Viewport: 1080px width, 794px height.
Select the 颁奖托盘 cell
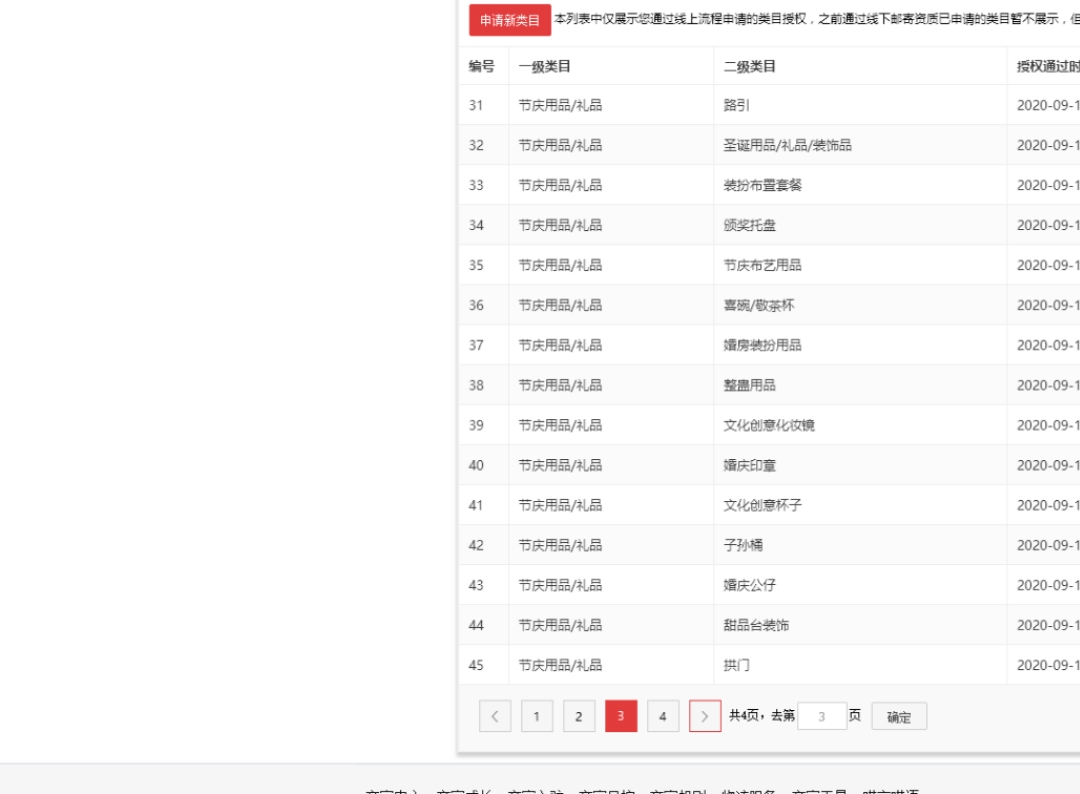(749, 225)
